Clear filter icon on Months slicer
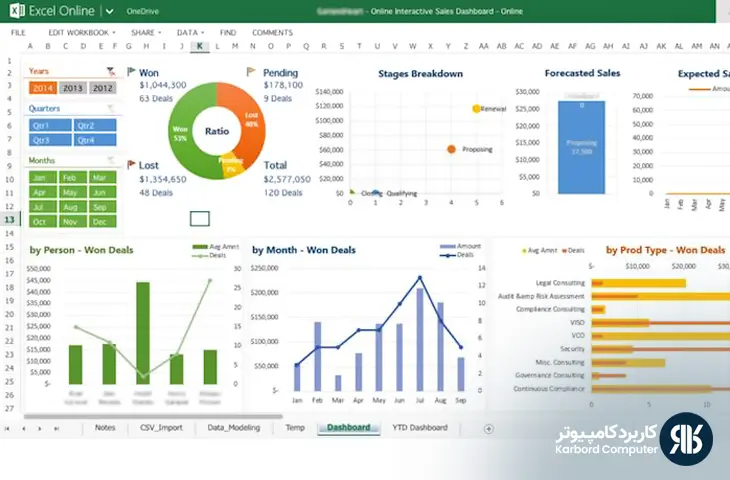This screenshot has height=480, width=730. [111, 160]
